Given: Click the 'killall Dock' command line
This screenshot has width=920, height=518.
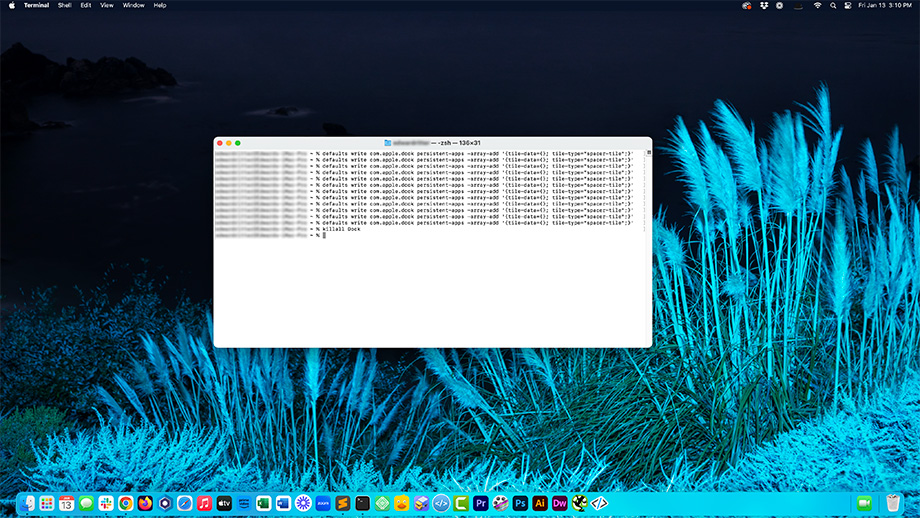Looking at the screenshot, I should (x=342, y=229).
